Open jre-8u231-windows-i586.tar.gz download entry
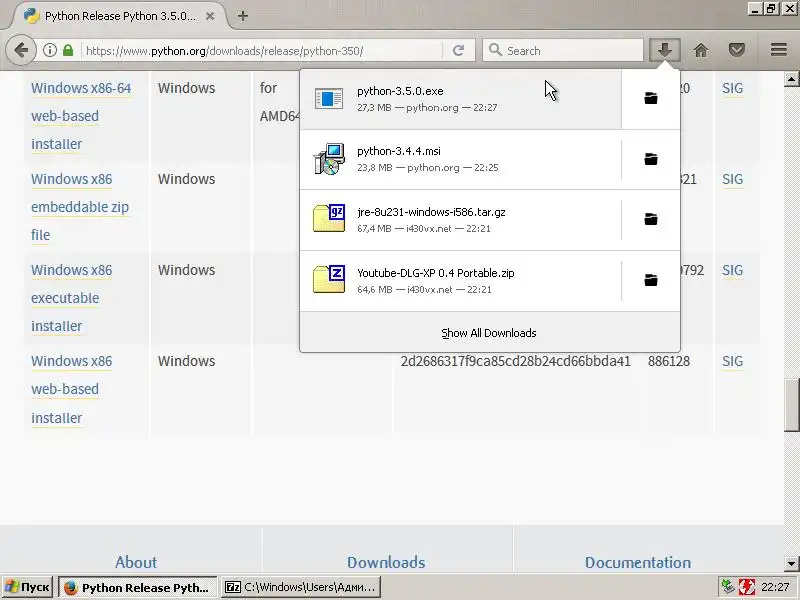Screen dimensions: 800x600 click(x=461, y=219)
